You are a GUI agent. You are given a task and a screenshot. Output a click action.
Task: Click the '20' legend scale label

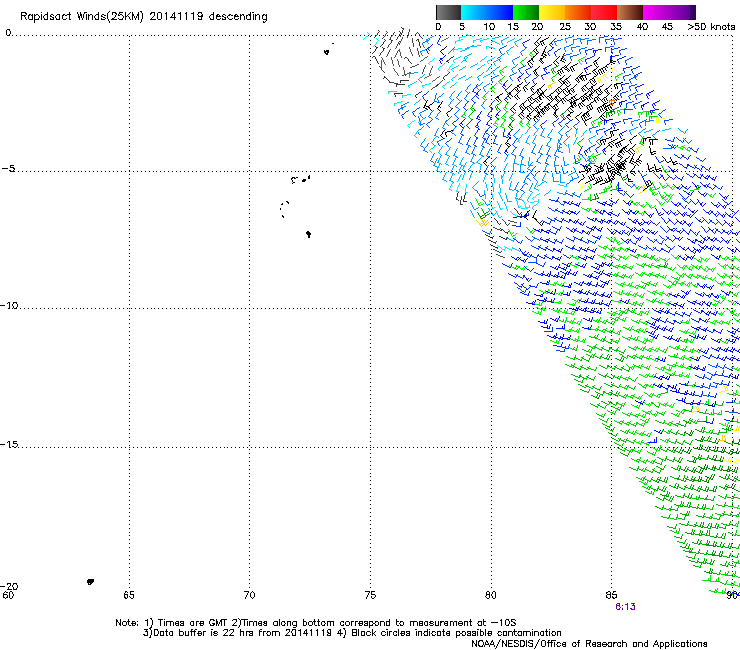pos(537,27)
